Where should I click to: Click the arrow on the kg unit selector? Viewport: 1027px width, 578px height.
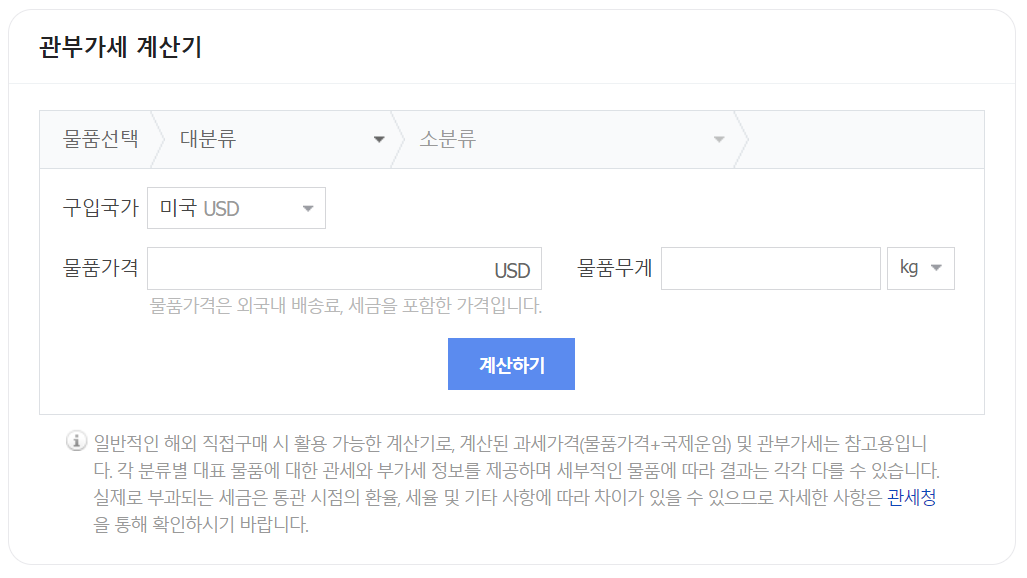click(938, 268)
